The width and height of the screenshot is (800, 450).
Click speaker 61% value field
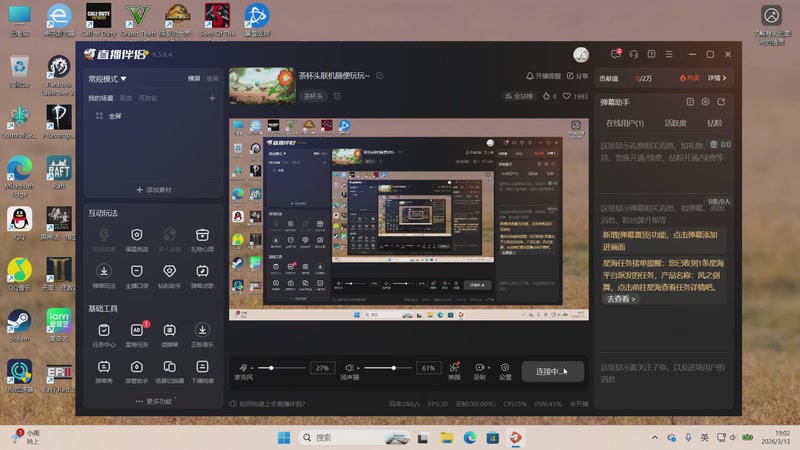429,368
